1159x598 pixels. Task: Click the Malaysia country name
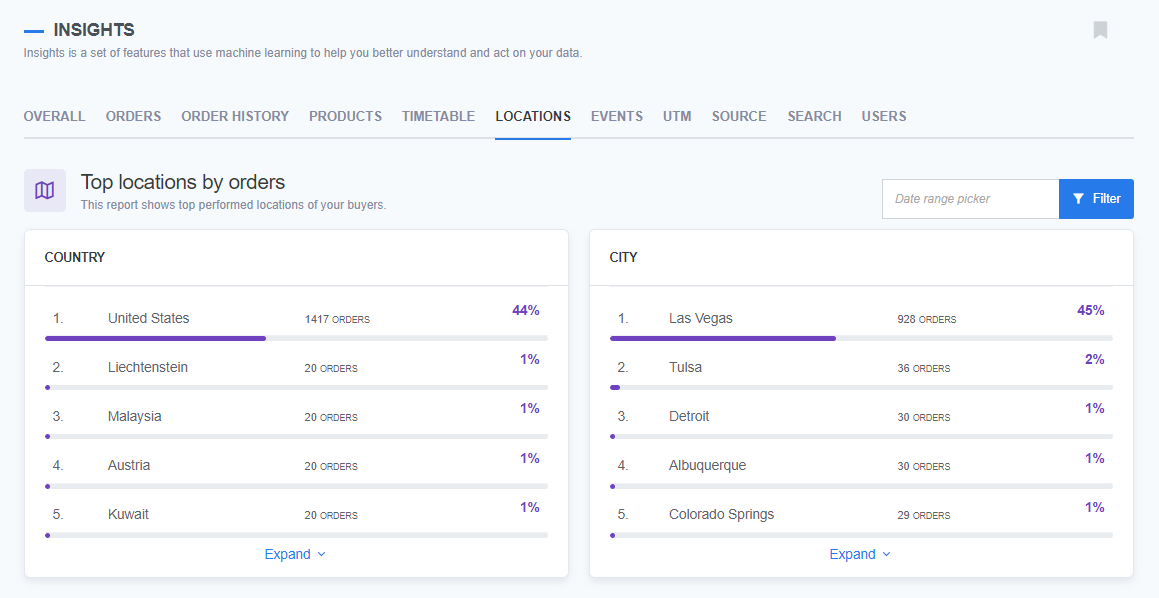[x=135, y=416]
